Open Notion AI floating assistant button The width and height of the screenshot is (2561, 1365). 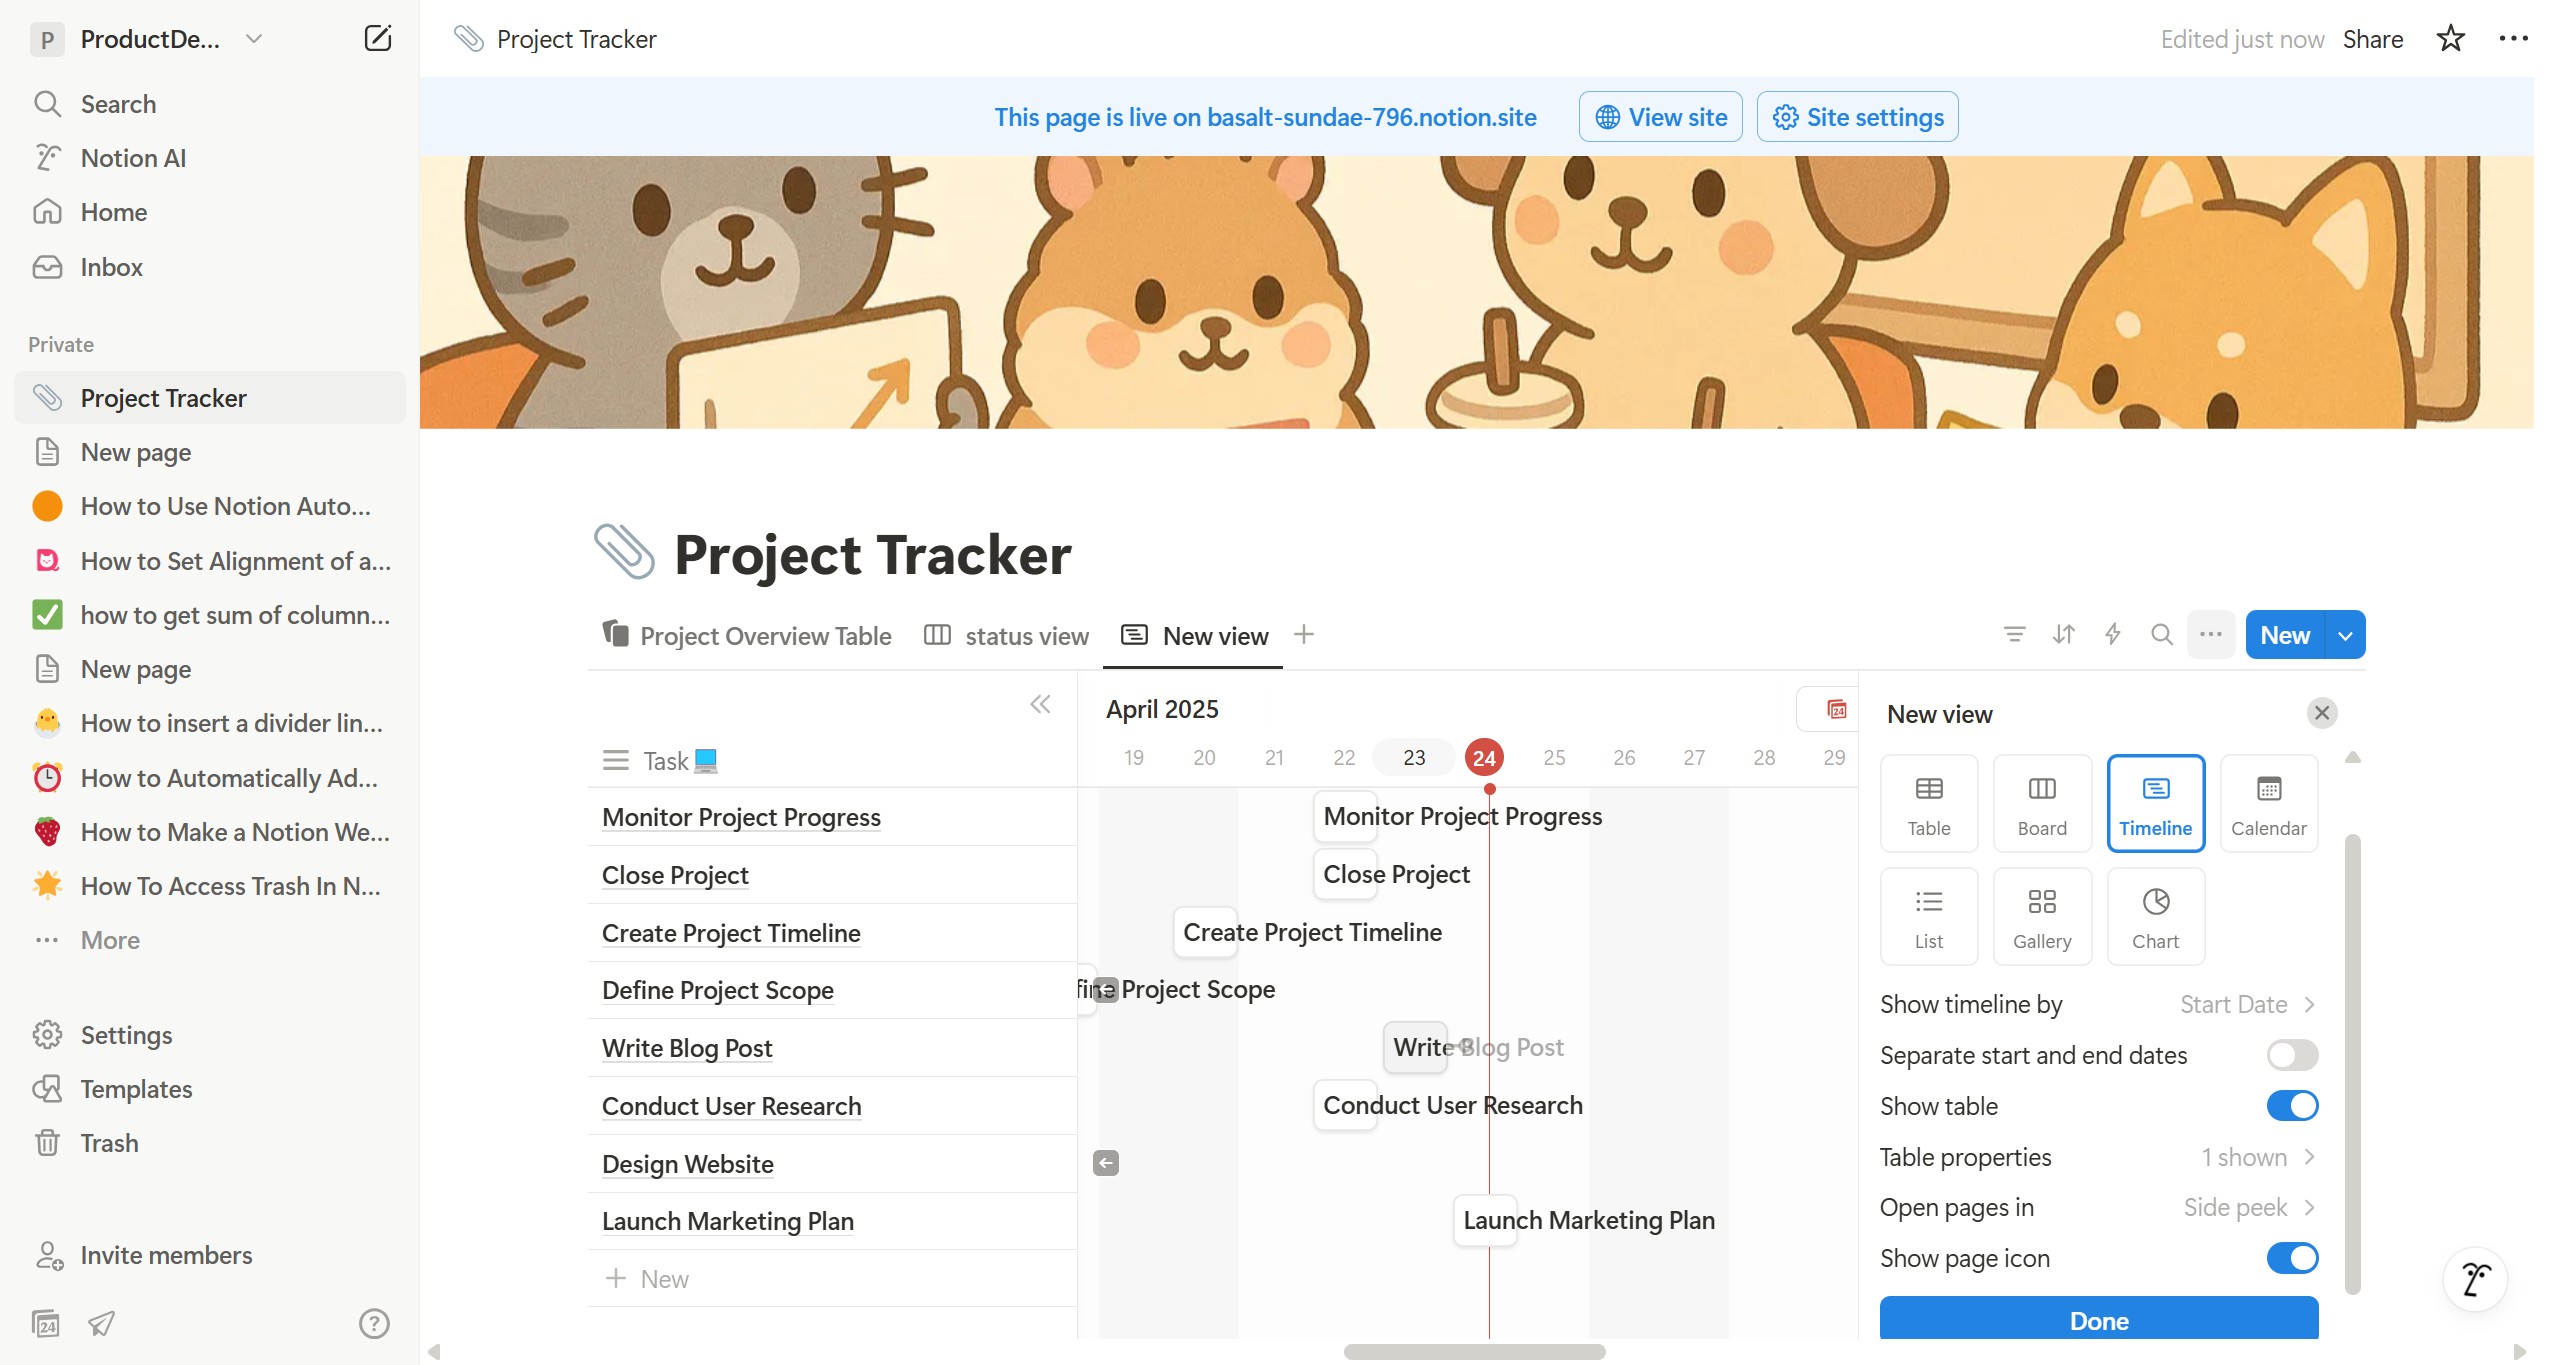tap(2474, 1279)
